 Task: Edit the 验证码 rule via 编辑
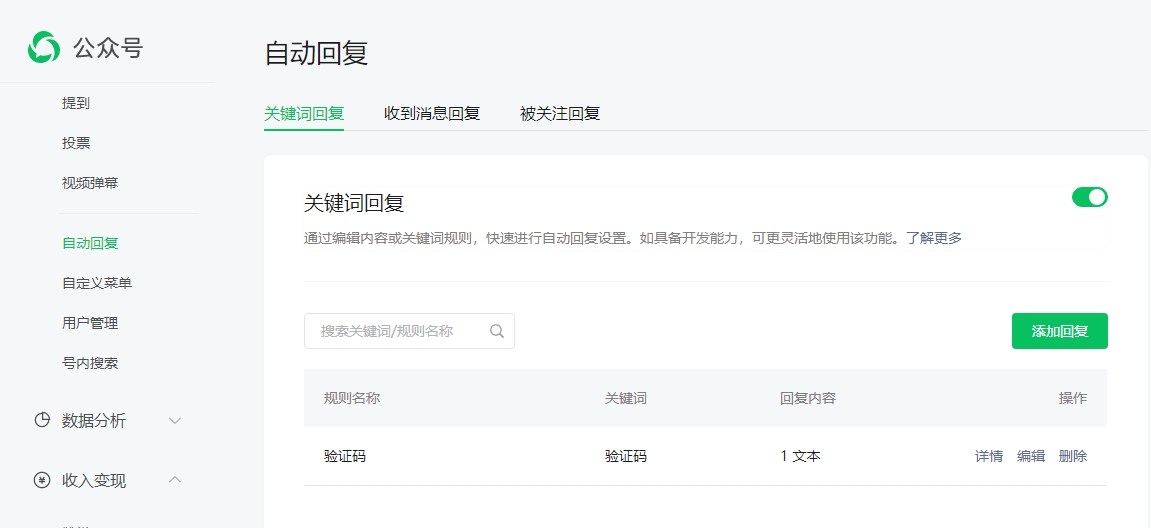tap(1031, 456)
